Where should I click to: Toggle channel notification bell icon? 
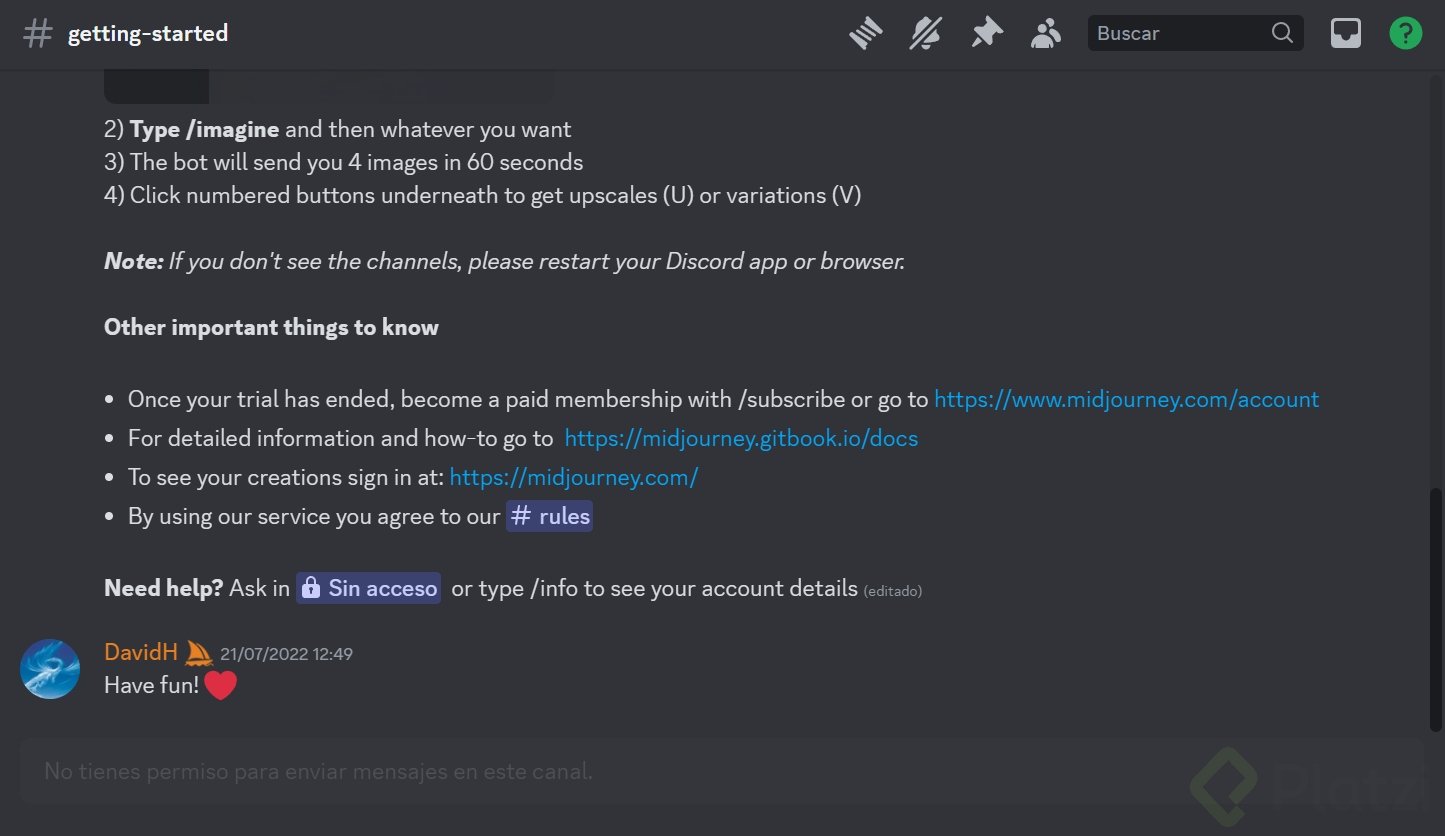pyautogui.click(x=925, y=34)
